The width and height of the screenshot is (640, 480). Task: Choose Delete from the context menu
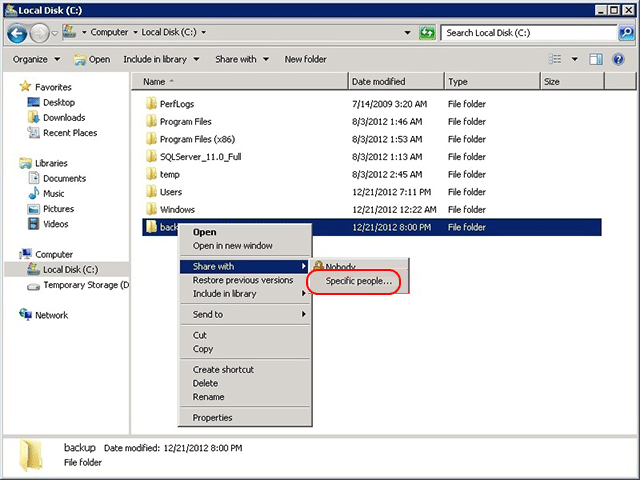pyautogui.click(x=245, y=383)
